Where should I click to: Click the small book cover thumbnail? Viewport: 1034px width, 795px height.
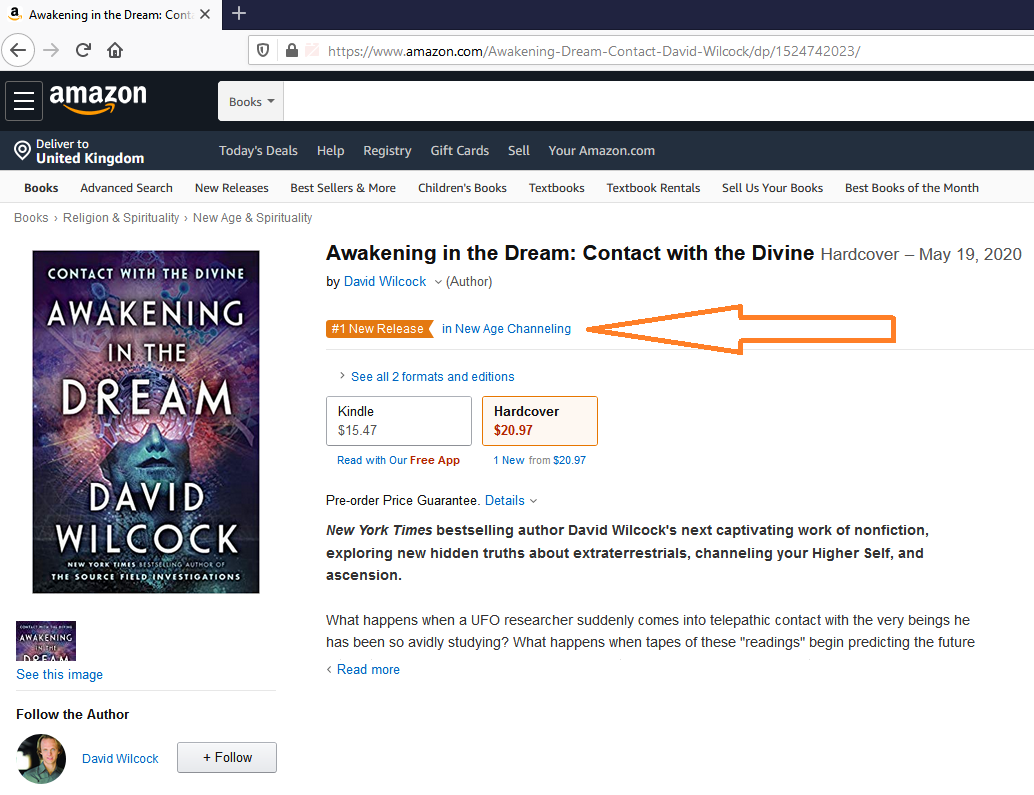pos(46,641)
